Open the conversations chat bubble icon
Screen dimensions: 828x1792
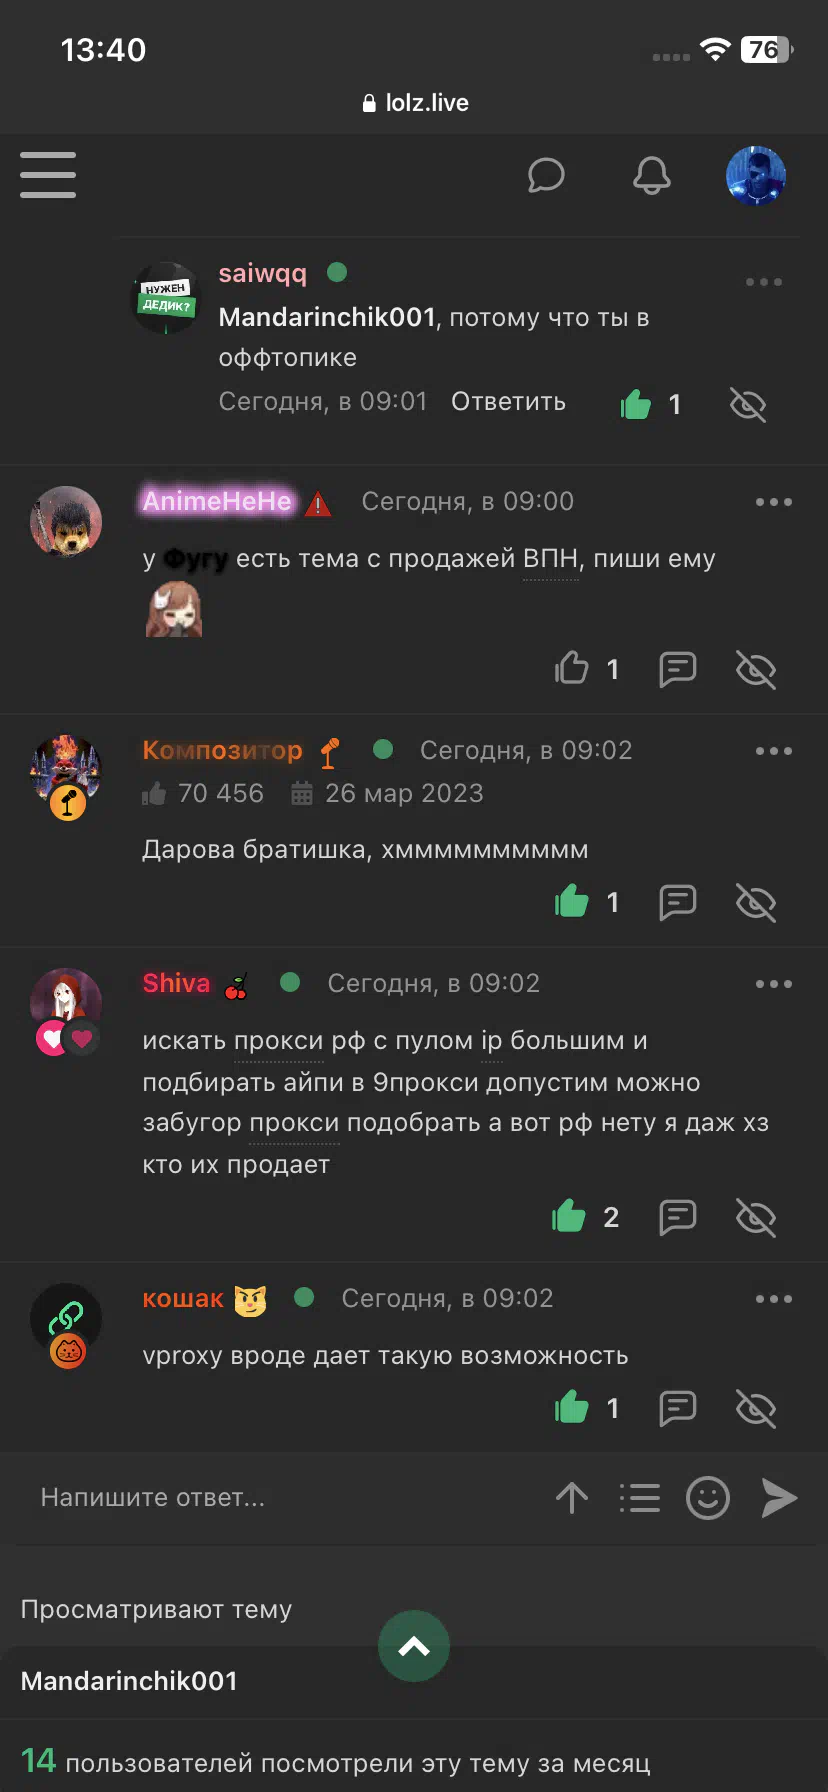[546, 175]
